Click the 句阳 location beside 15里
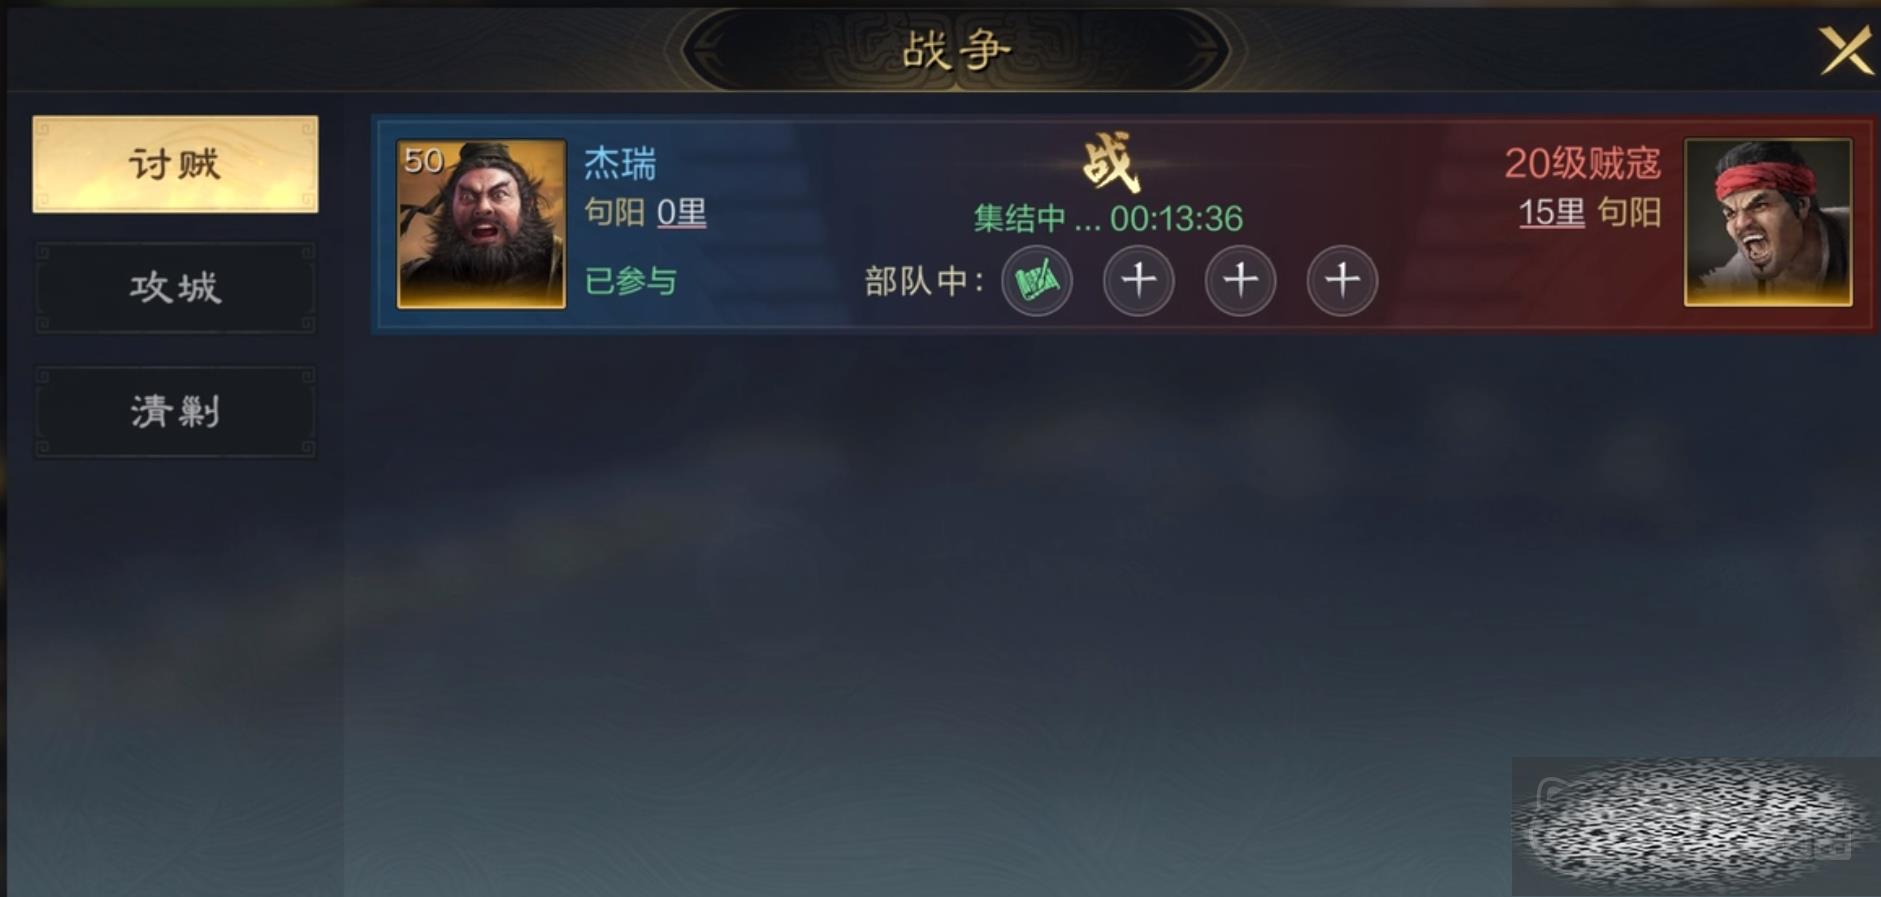1881x897 pixels. click(1629, 213)
